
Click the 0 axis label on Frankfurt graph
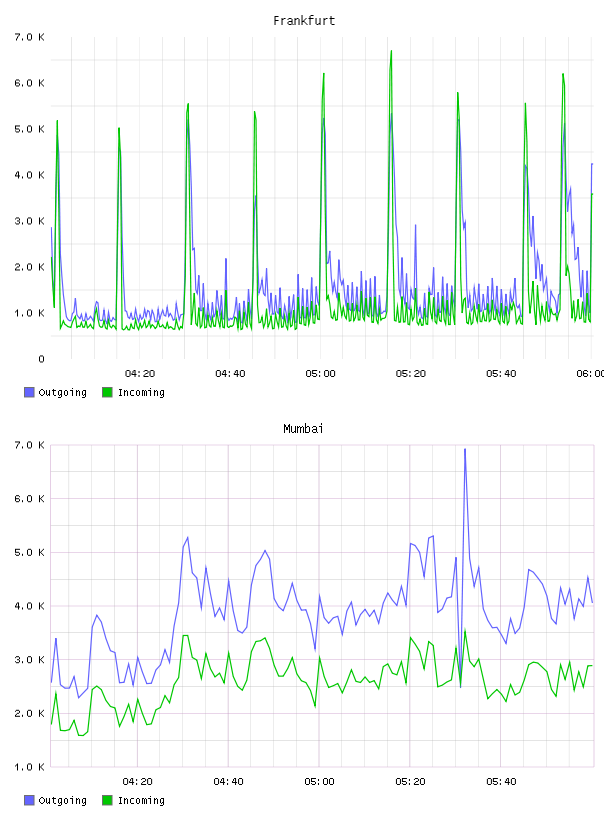click(x=41, y=359)
